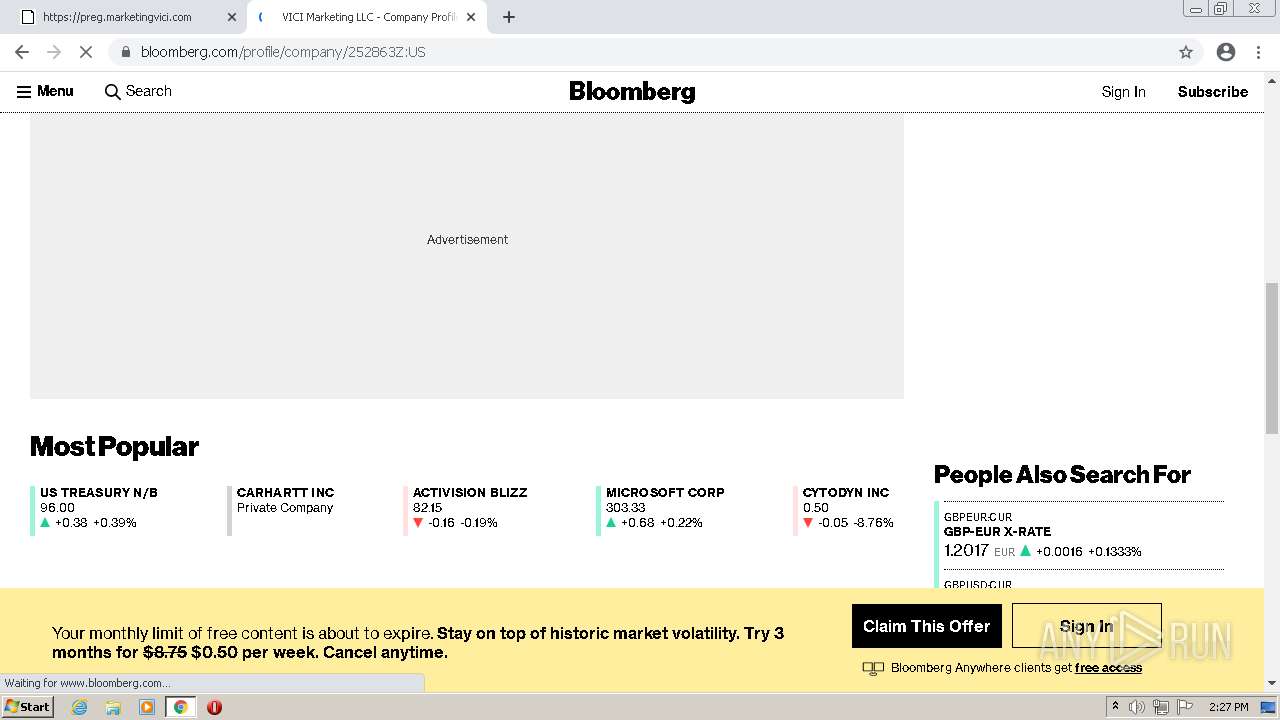
Task: Click the Most Popular heading
Action: [x=114, y=446]
